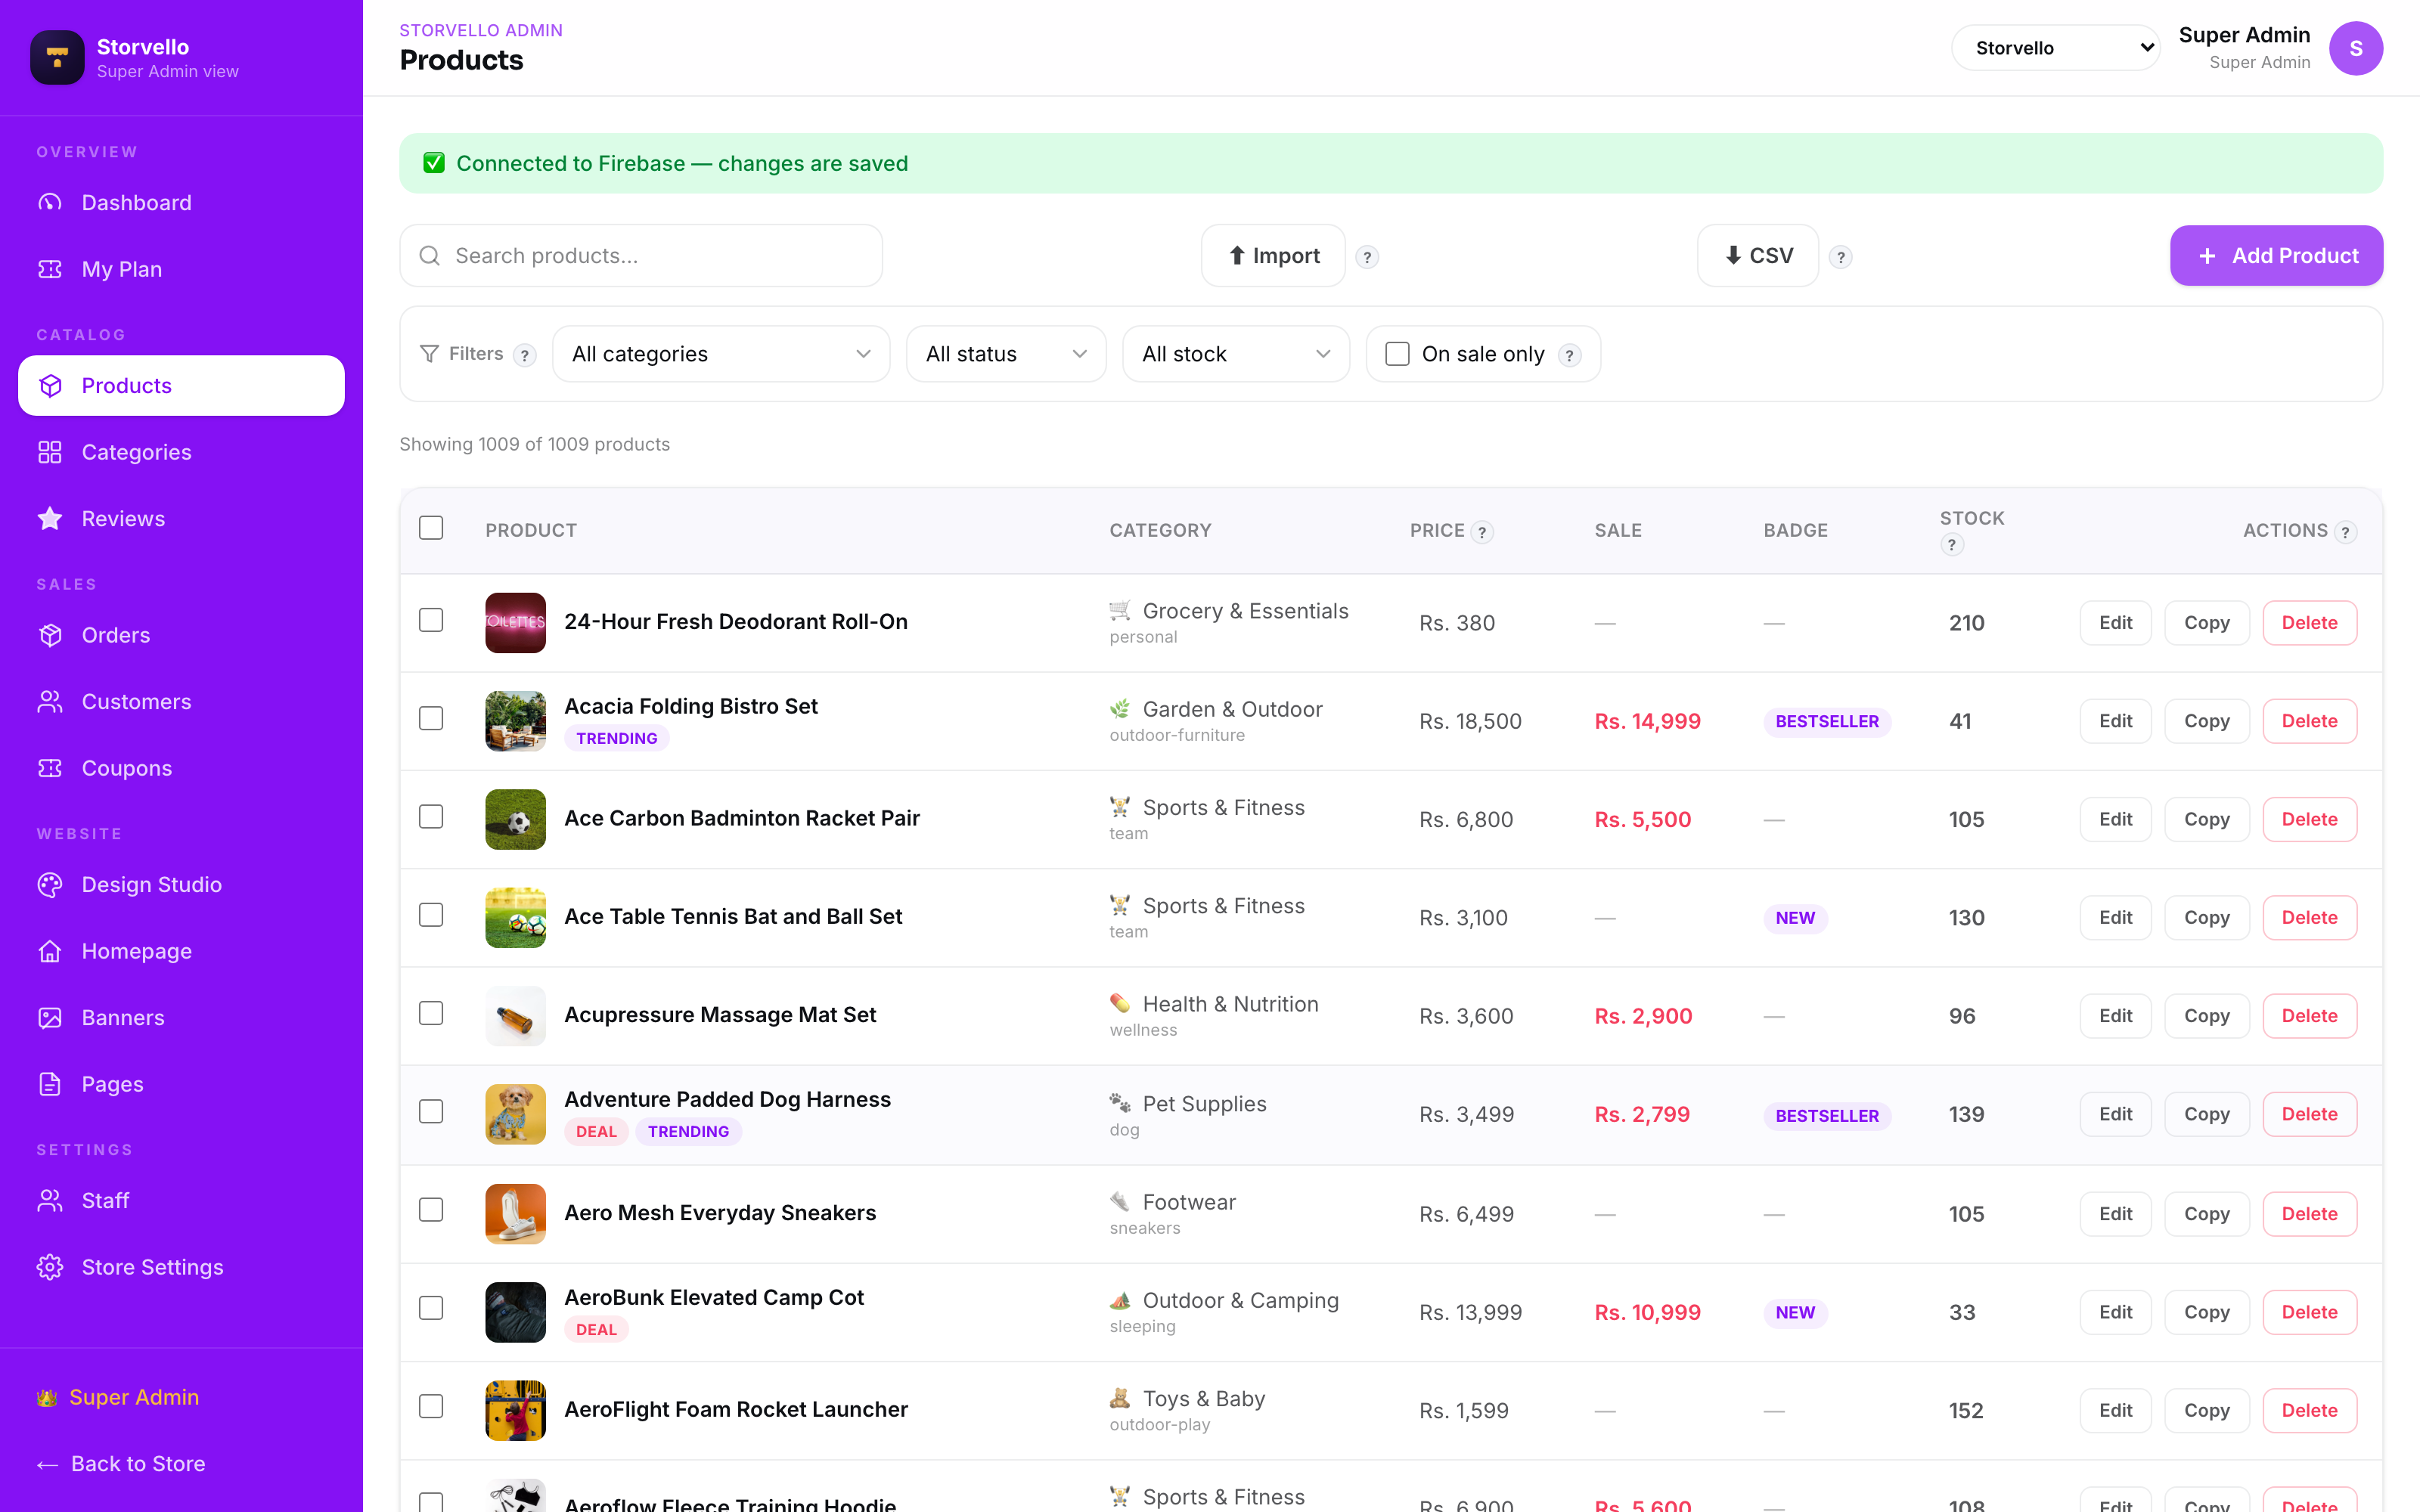Screen dimensions: 2420x1512
Task: Click the Grocery & Essentials category cart icon
Action: pos(1120,610)
